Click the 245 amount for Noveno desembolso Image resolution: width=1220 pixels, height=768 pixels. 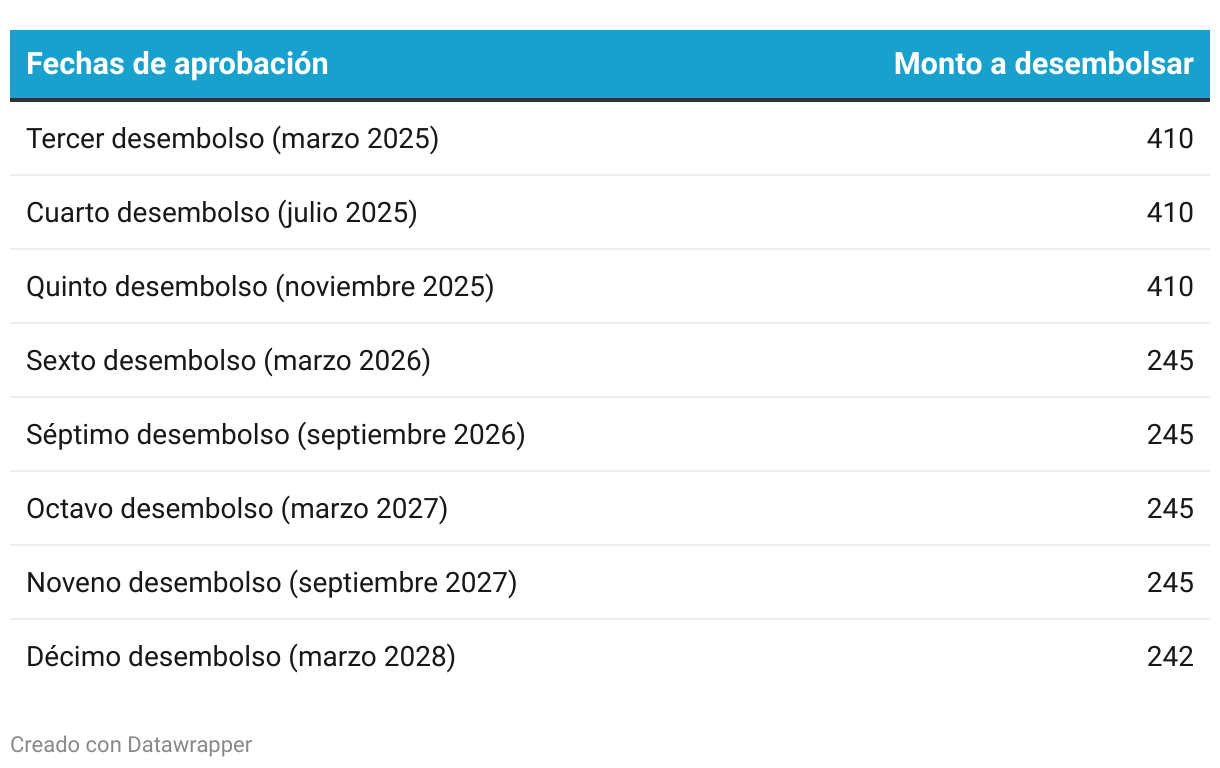click(1170, 582)
